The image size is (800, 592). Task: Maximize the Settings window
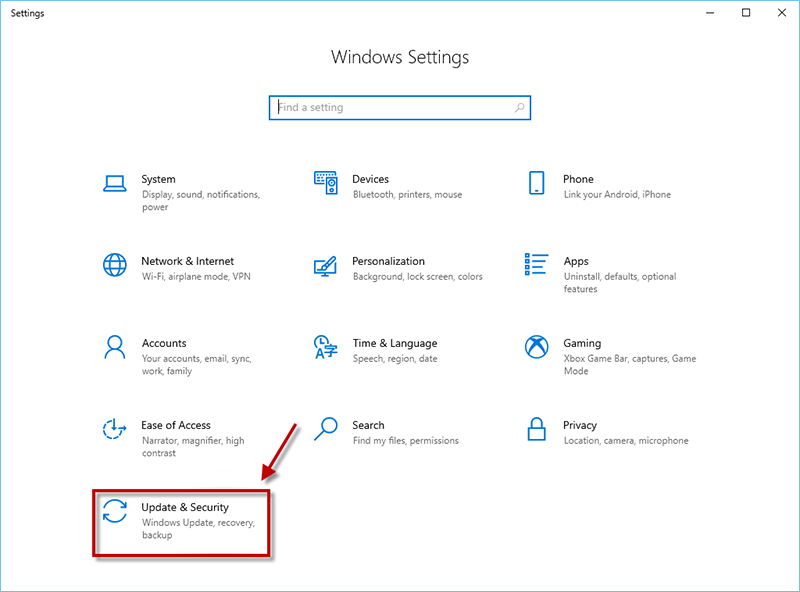tap(746, 13)
